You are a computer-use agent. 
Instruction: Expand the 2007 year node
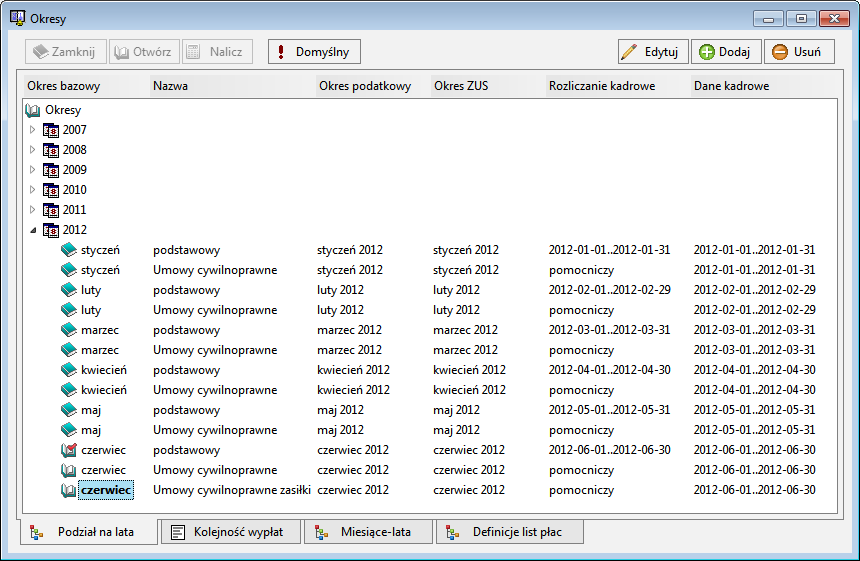32,130
